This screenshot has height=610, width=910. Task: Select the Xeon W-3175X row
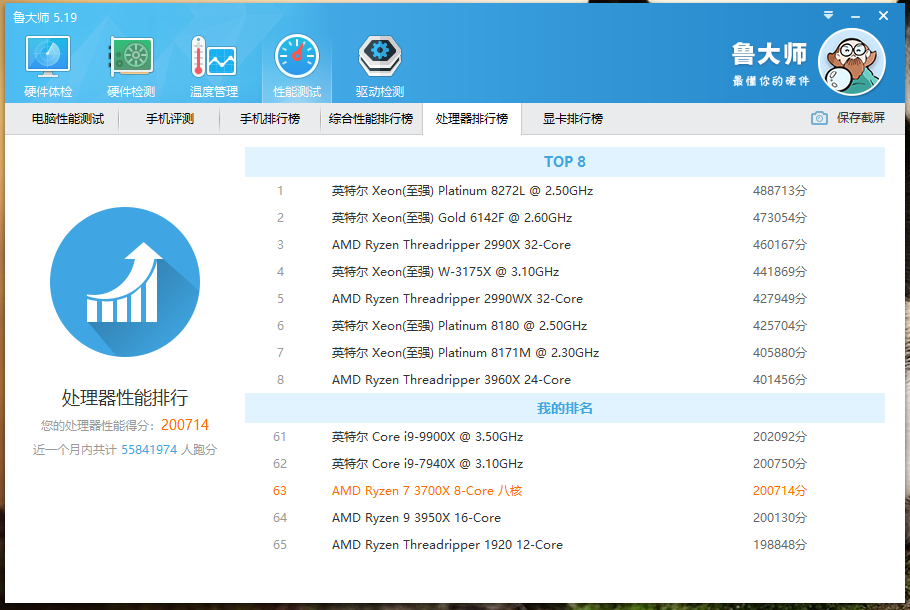coord(565,272)
